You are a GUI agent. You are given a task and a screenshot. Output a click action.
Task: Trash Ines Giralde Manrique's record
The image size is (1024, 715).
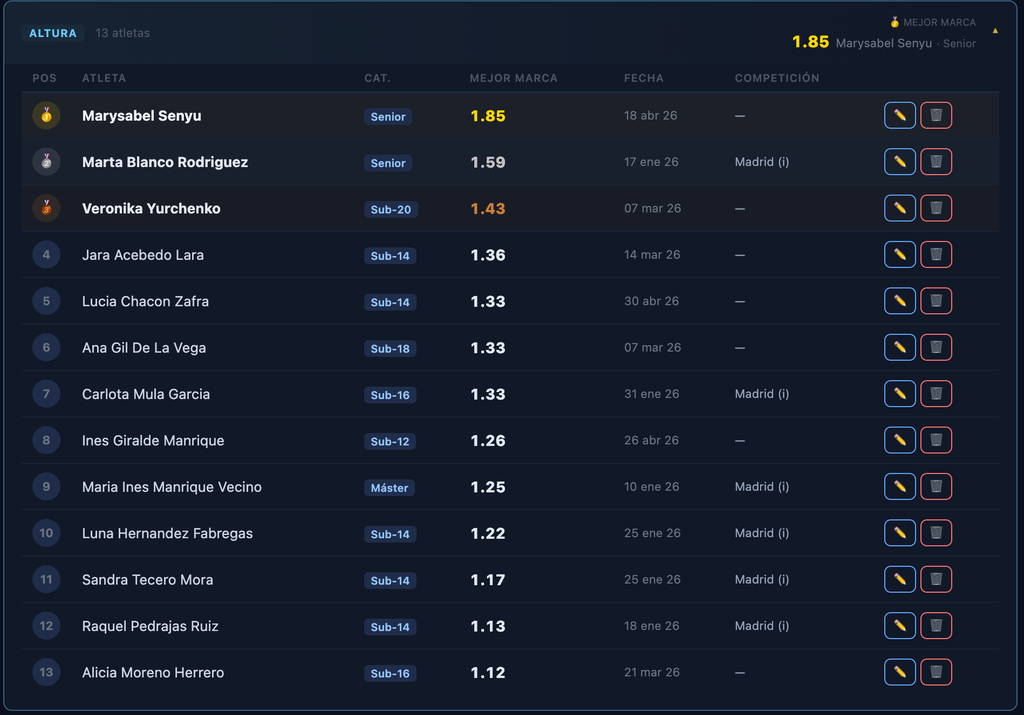[x=936, y=440]
